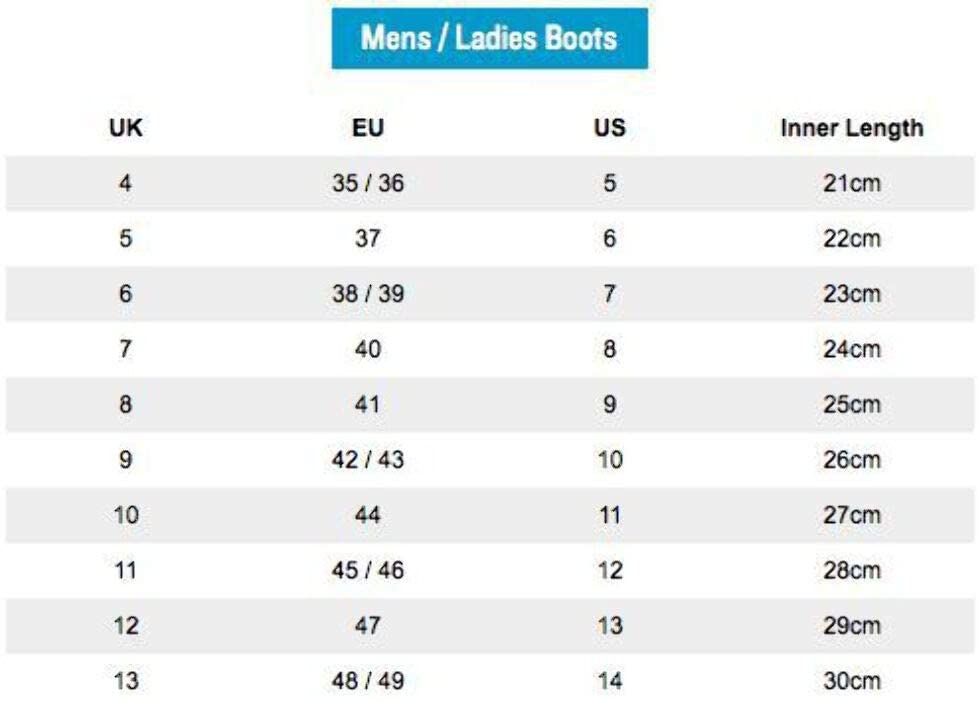Click the 29cm inner length cell
The height and width of the screenshot is (701, 978).
[852, 626]
